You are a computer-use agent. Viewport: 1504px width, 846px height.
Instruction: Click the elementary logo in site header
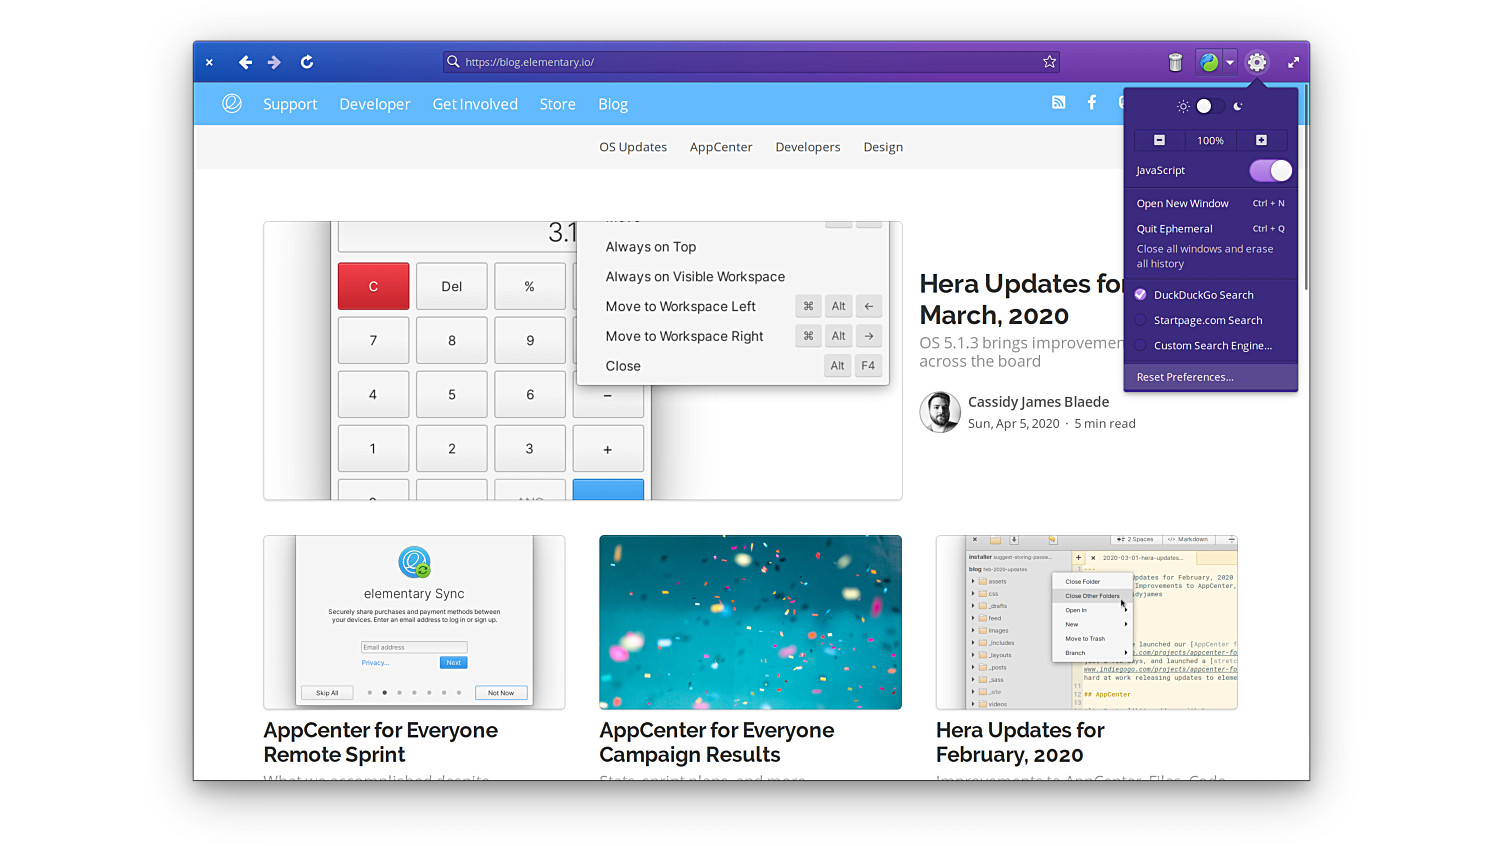(232, 104)
